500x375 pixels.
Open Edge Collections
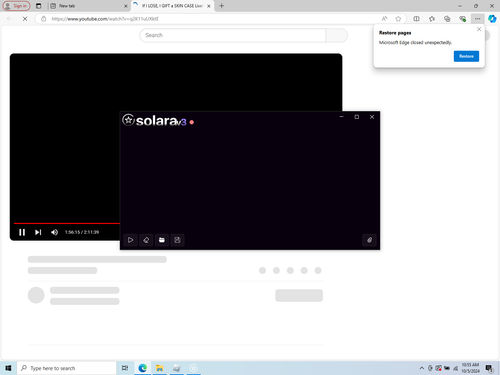click(447, 19)
